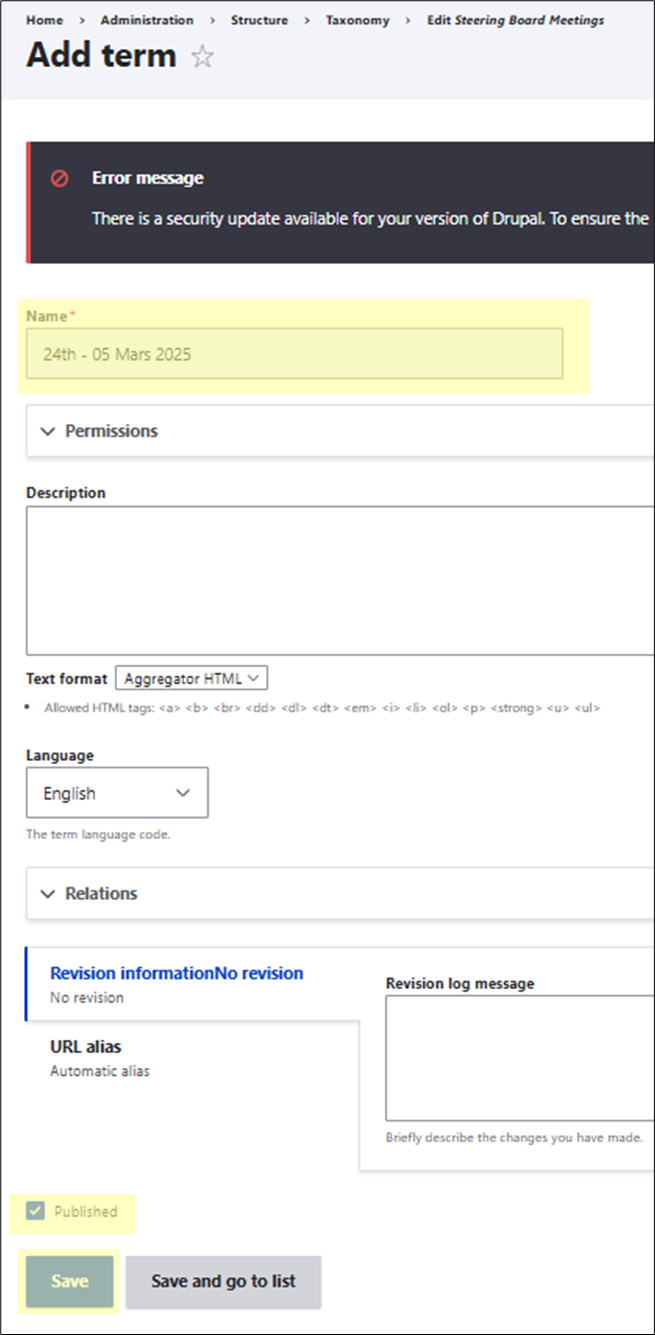Open the Structure breadcrumb link
The image size is (655, 1335).
click(x=259, y=20)
